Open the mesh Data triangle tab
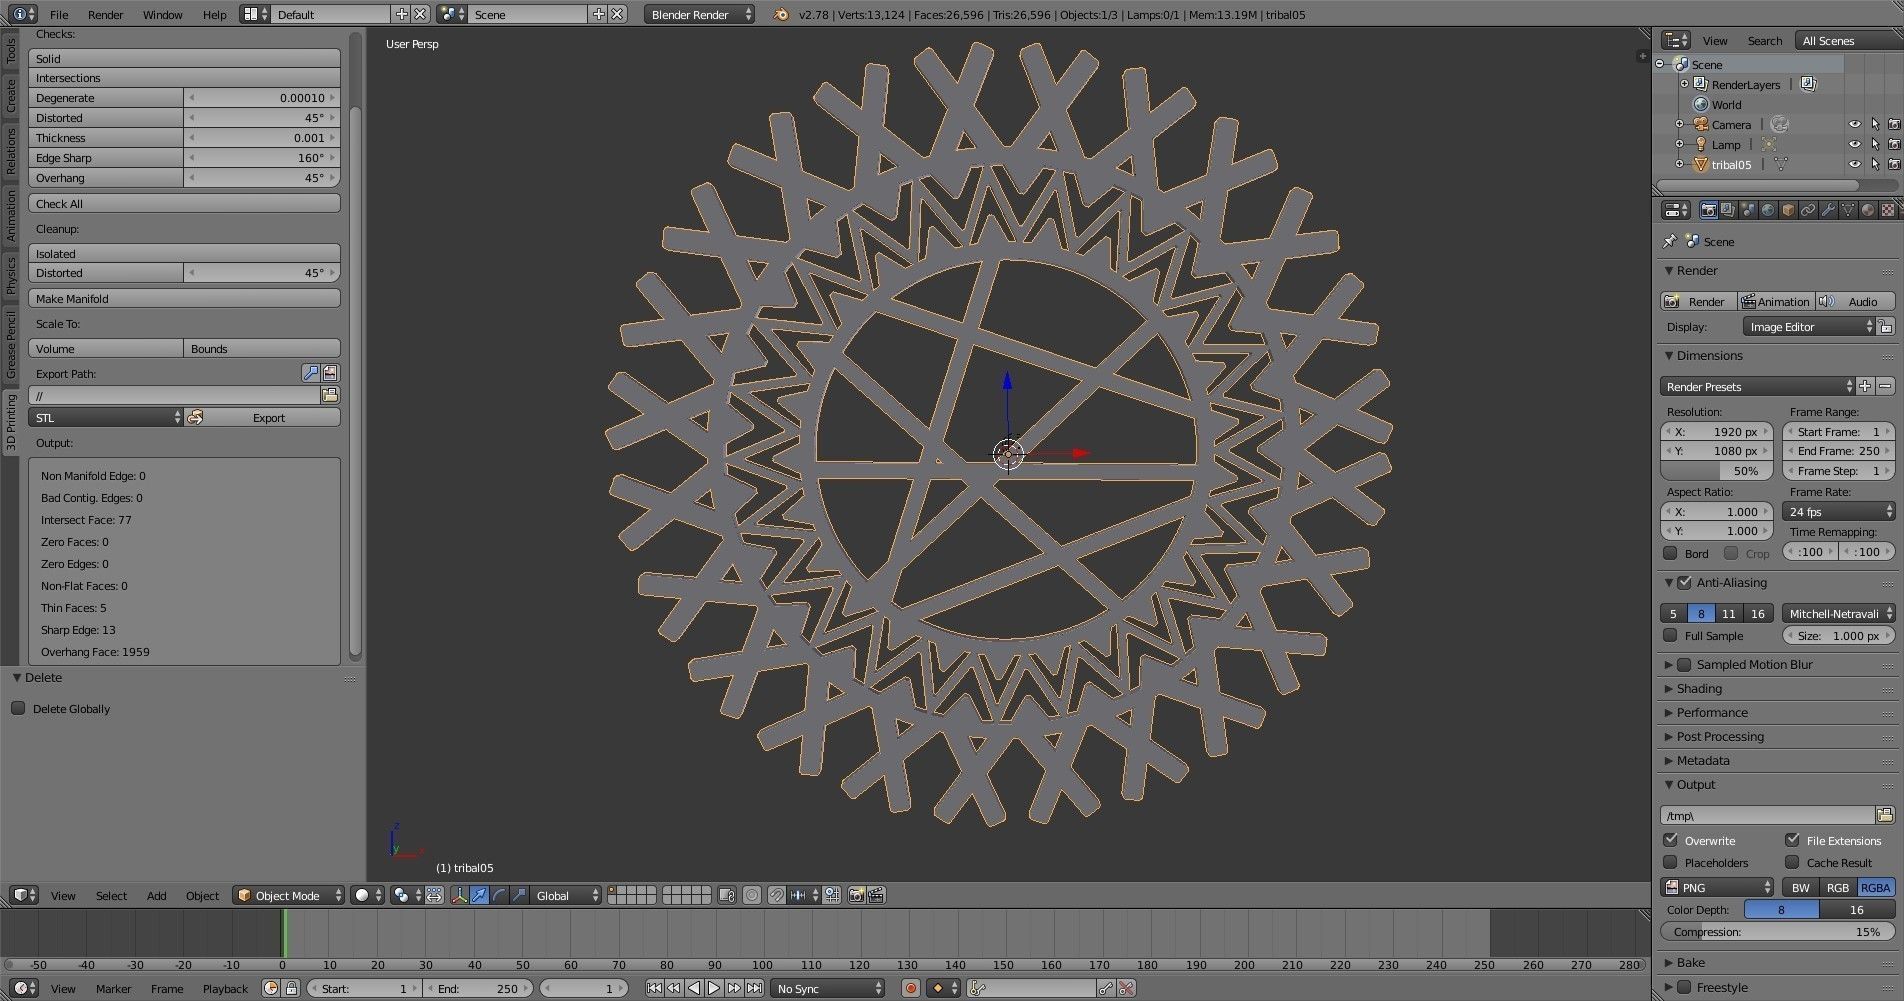The height and width of the screenshot is (1001, 1904). 1848,210
